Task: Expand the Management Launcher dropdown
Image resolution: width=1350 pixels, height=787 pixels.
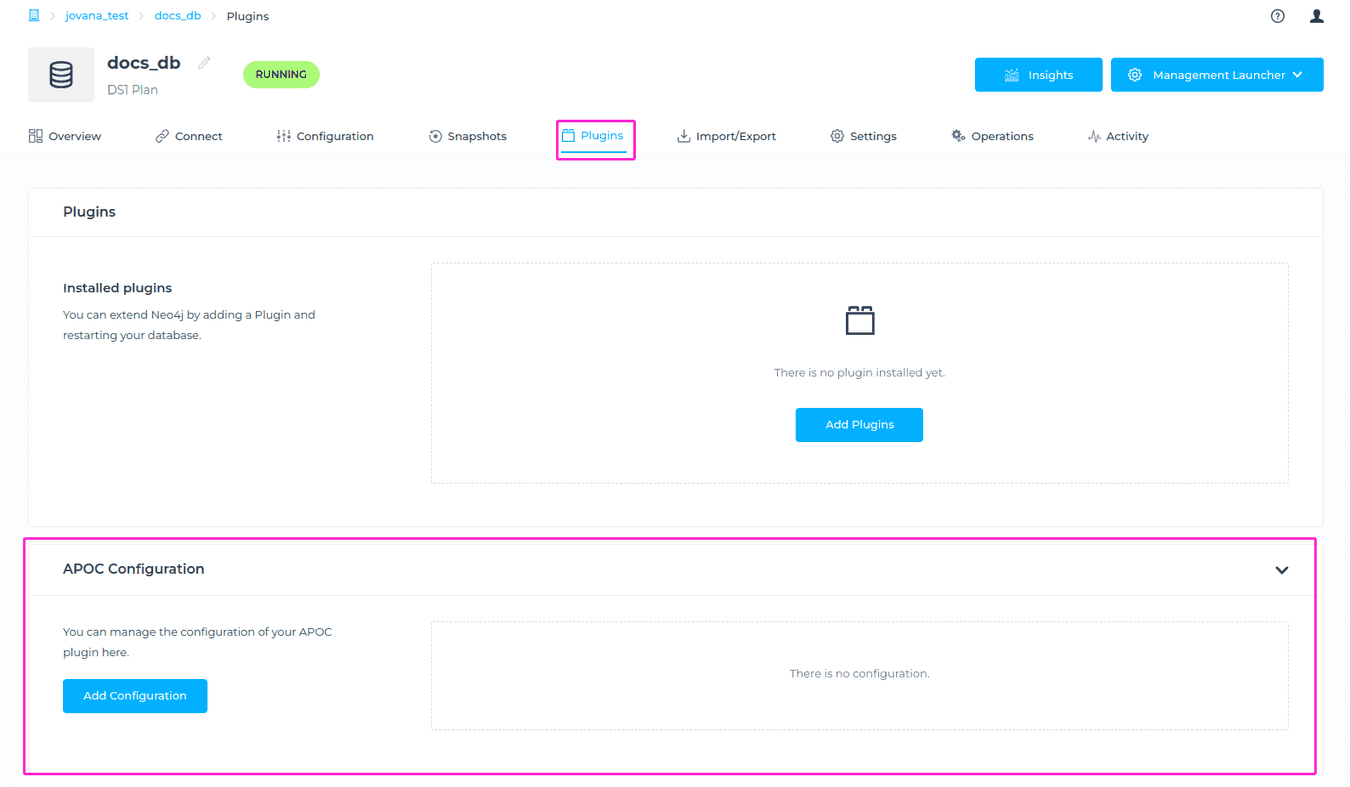Action: tap(1216, 75)
